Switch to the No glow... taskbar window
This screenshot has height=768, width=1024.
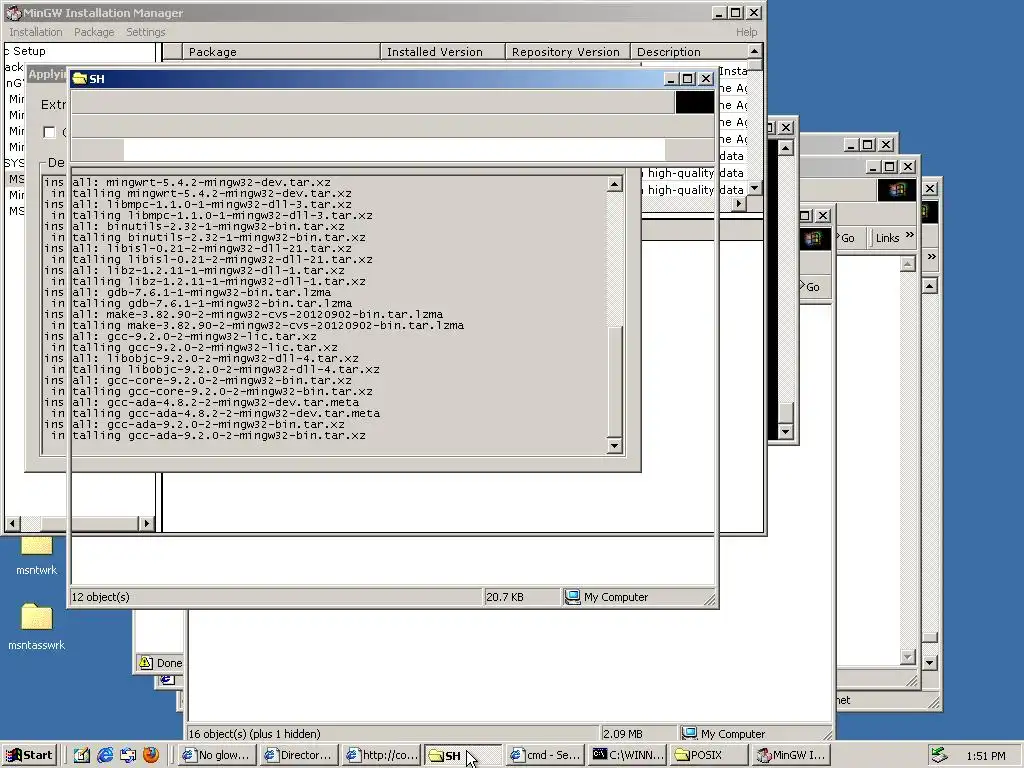pyautogui.click(x=216, y=755)
